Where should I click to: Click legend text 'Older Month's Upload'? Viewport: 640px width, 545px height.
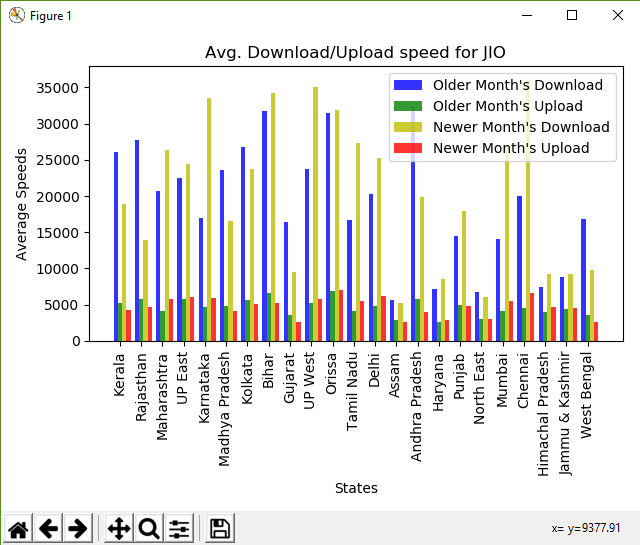(x=508, y=106)
